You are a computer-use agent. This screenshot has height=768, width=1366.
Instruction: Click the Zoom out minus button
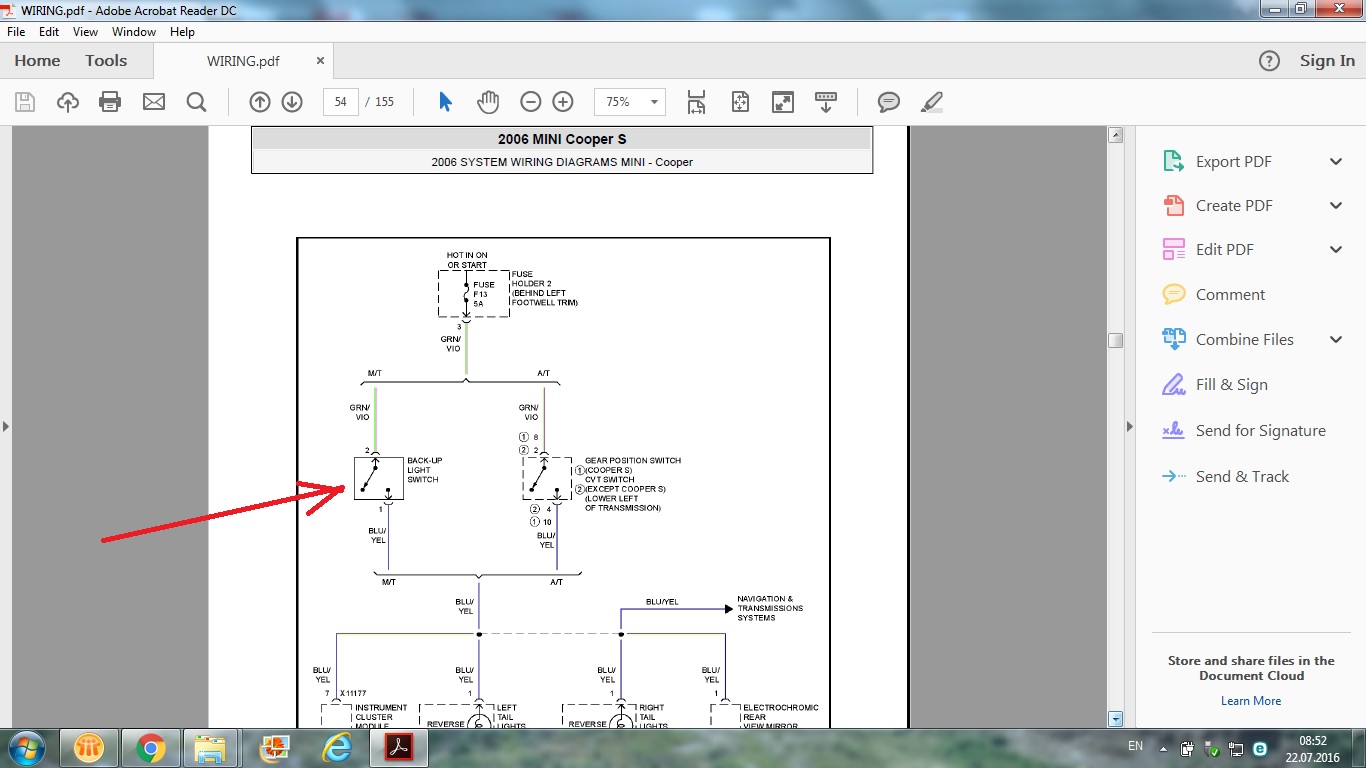531,102
